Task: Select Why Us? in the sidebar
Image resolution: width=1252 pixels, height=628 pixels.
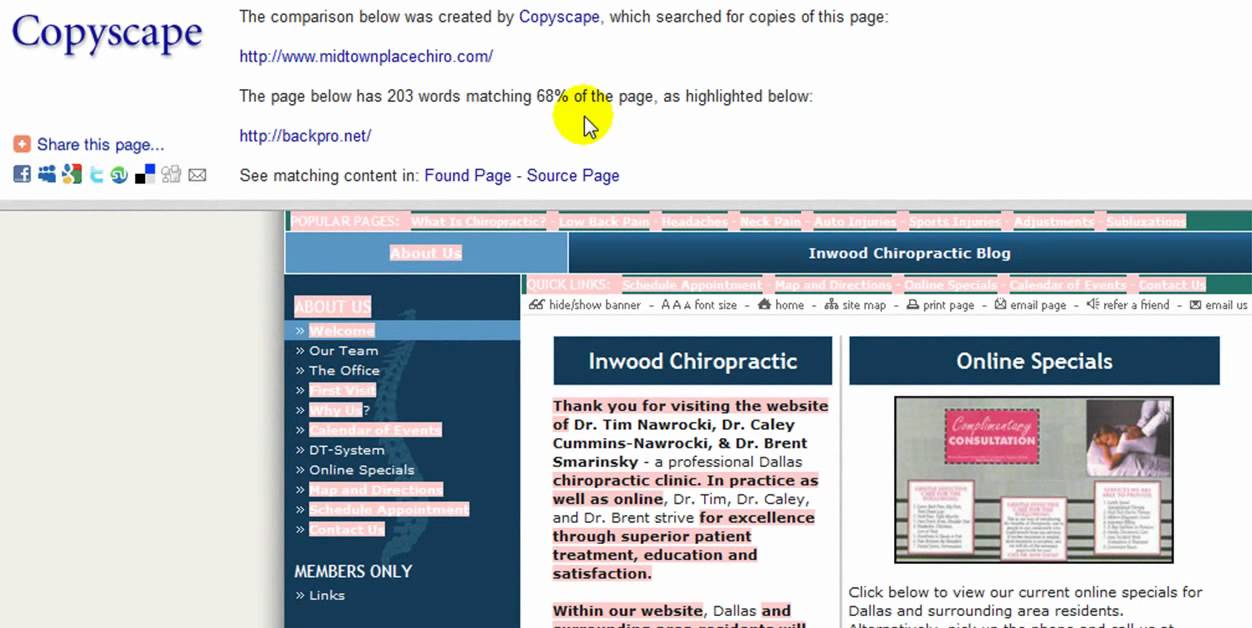Action: [x=339, y=410]
